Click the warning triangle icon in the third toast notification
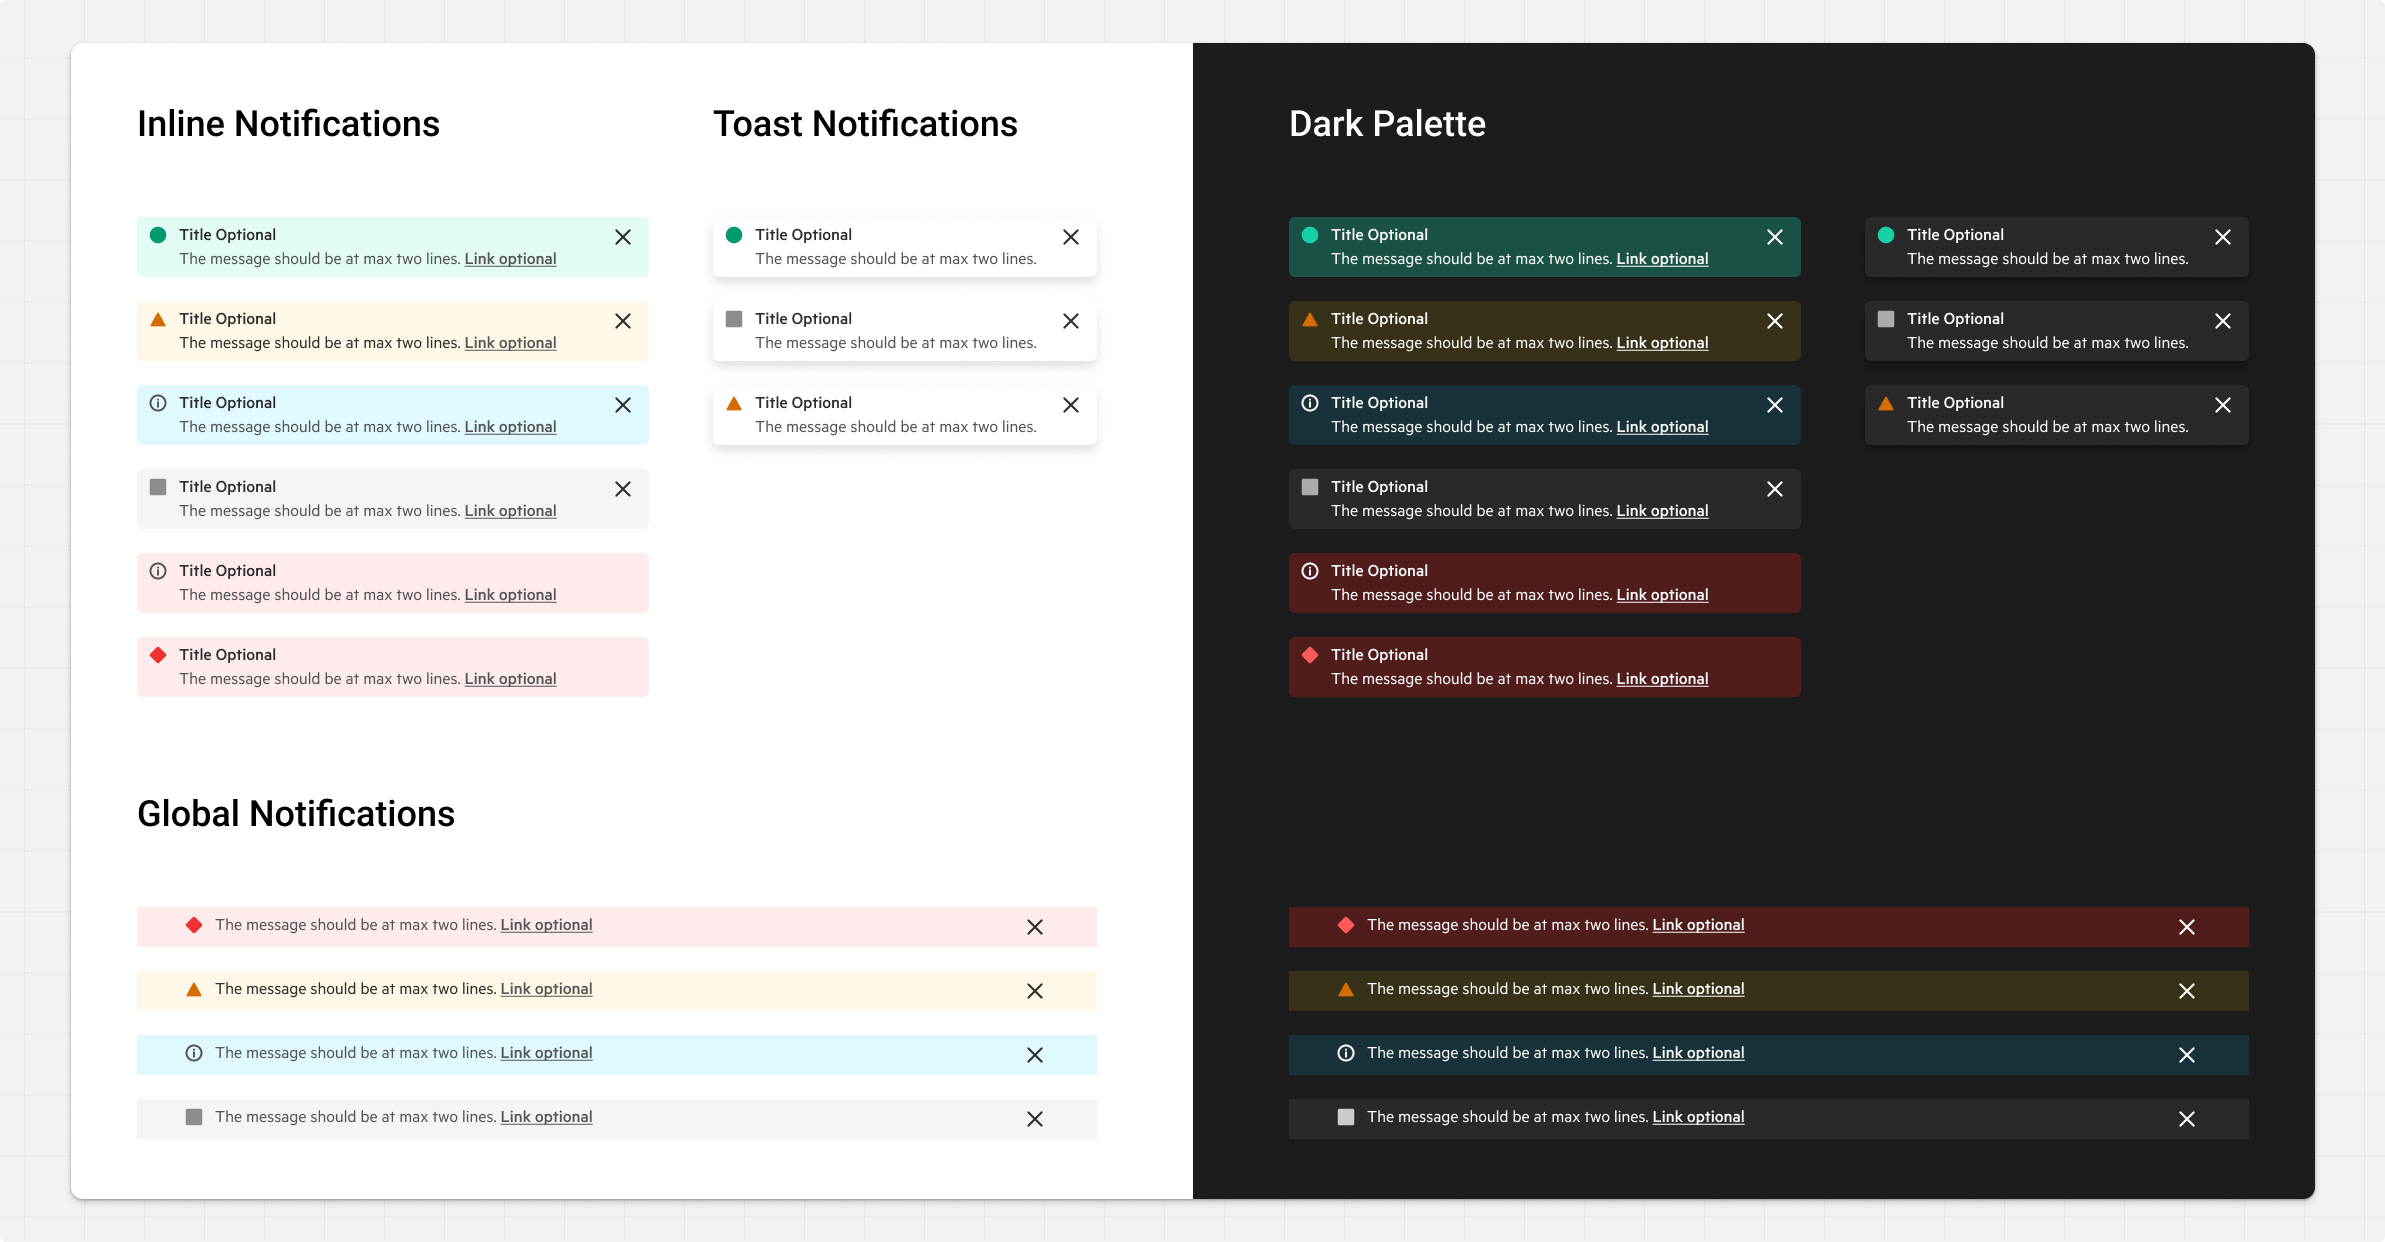2385x1242 pixels. (x=735, y=403)
